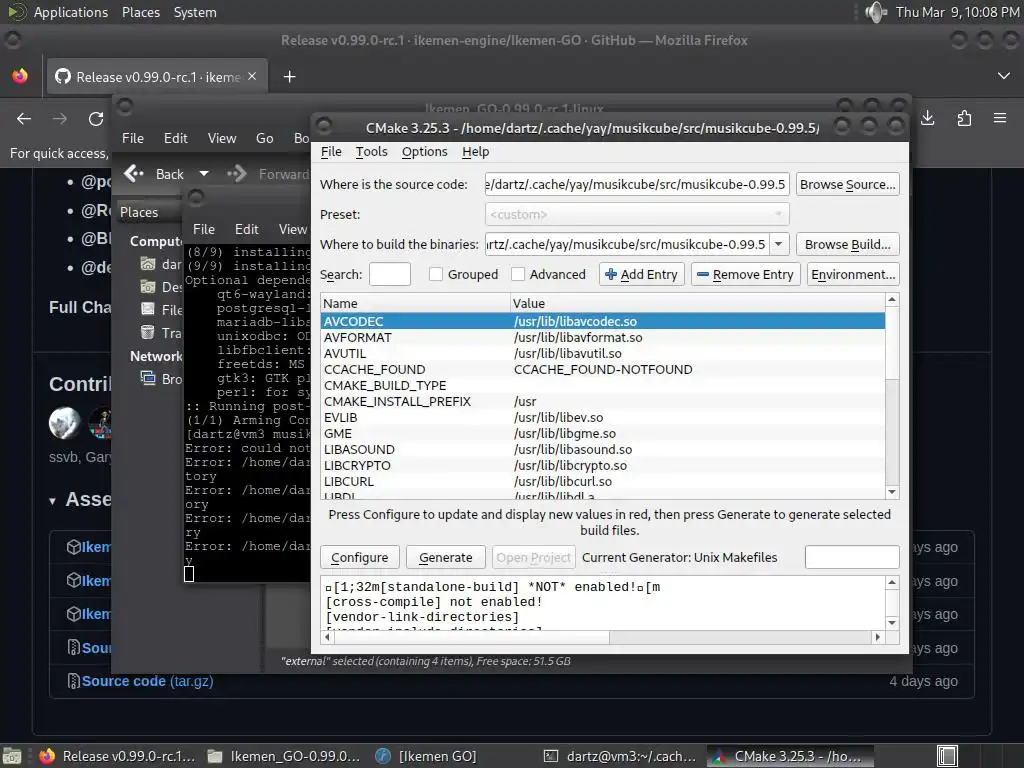
Task: Open the CMake Help menu
Action: [x=475, y=152]
